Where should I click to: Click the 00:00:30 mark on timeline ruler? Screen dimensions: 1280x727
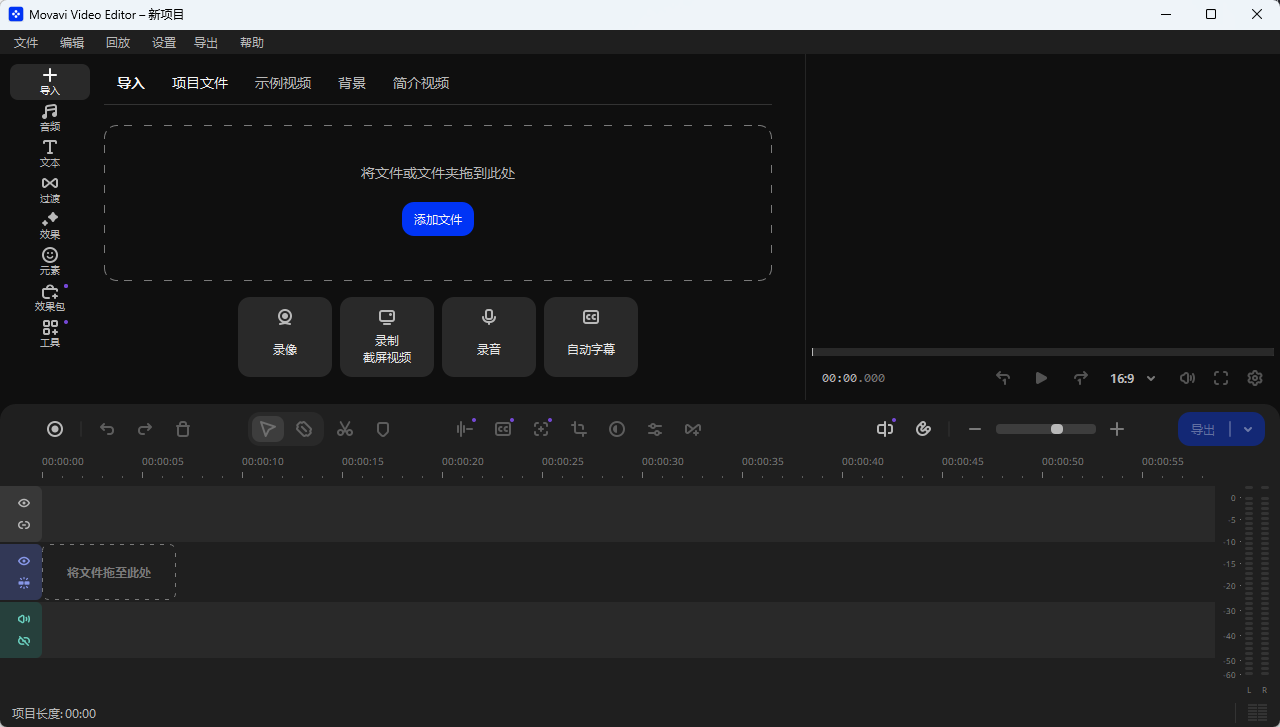(663, 461)
